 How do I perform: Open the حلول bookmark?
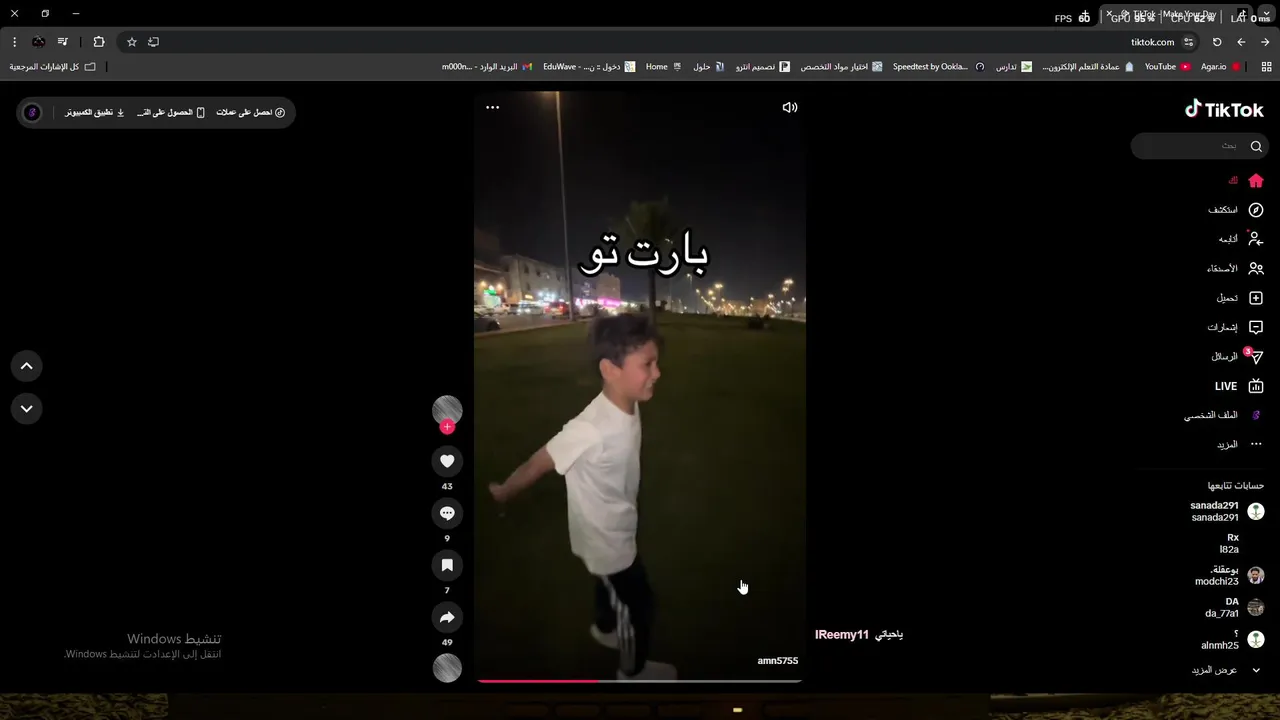(708, 67)
